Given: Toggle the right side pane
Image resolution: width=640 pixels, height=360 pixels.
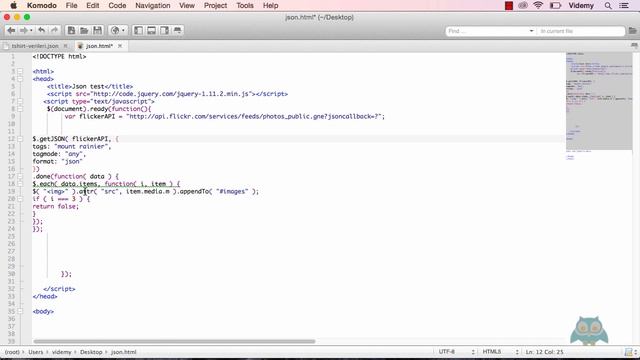Looking at the screenshot, I should pyautogui.click(x=164, y=31).
